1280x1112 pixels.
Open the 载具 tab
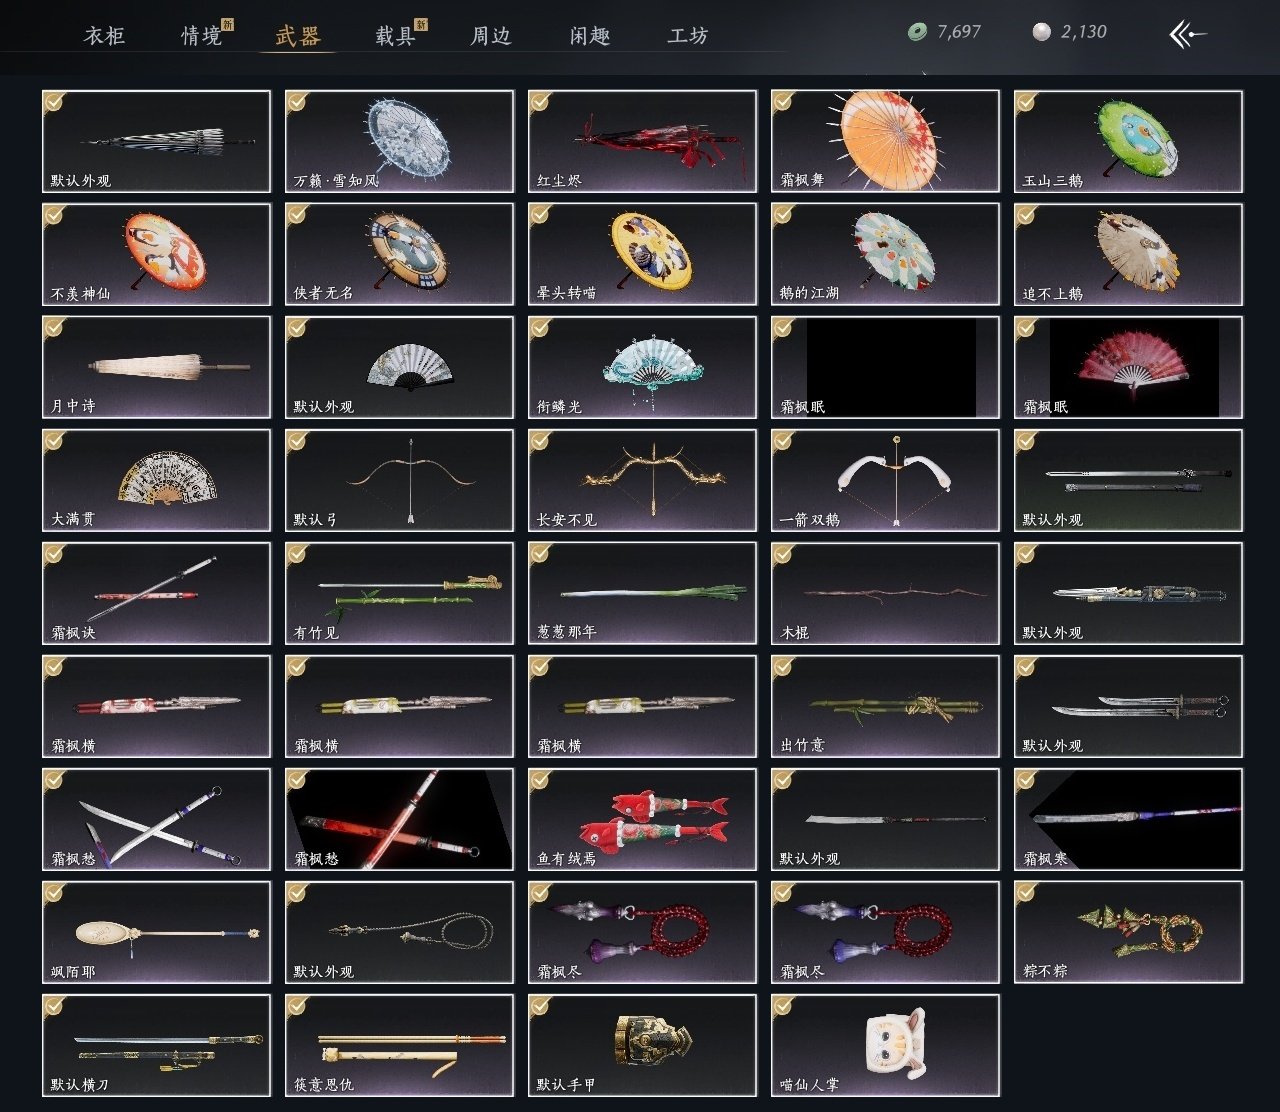coord(395,36)
